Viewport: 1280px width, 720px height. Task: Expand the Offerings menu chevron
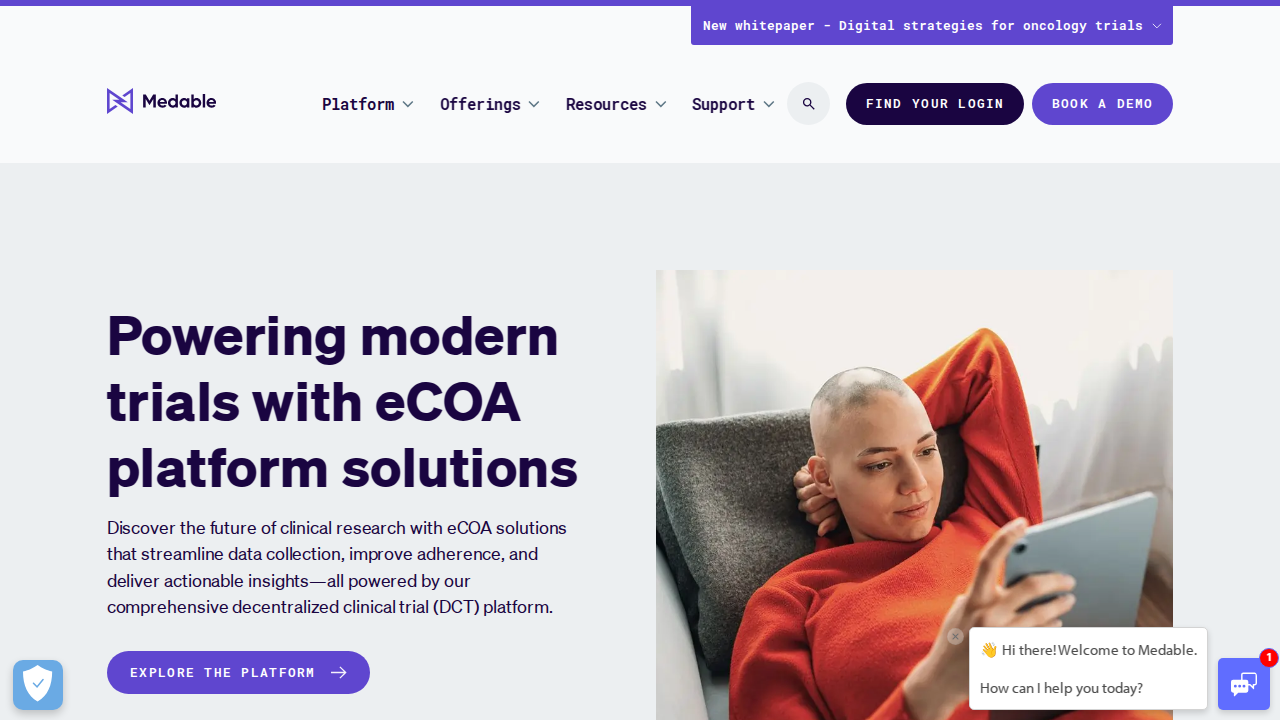click(534, 104)
